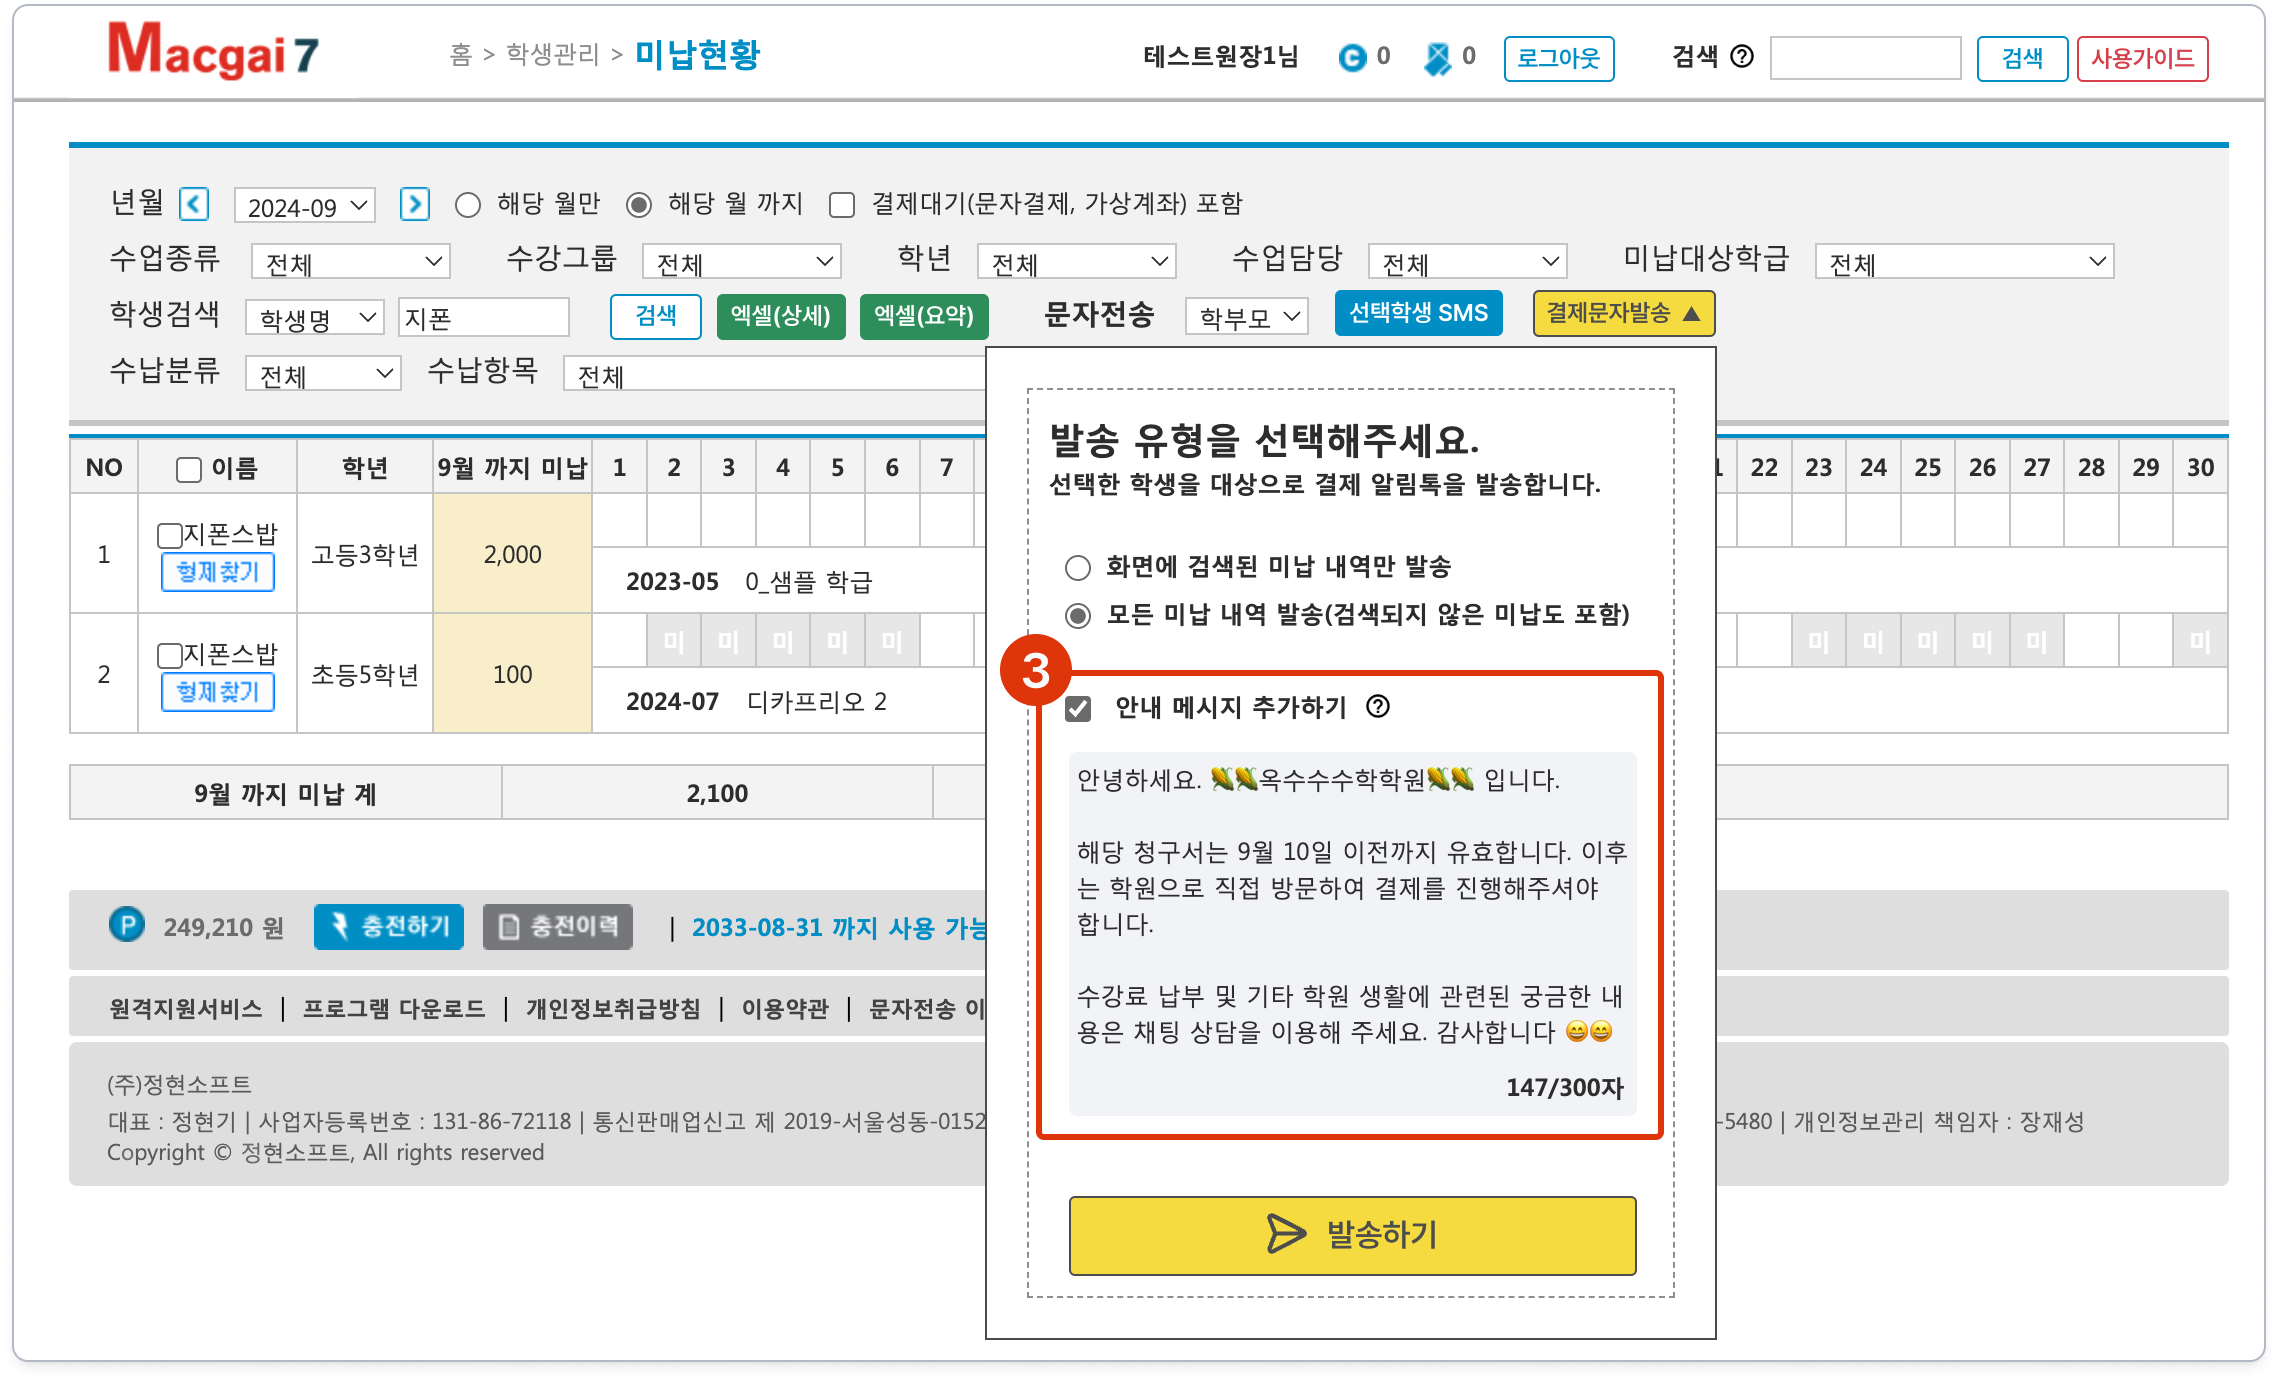This screenshot has width=2278, height=1382.
Task: Click the next month arrow icon
Action: click(414, 205)
